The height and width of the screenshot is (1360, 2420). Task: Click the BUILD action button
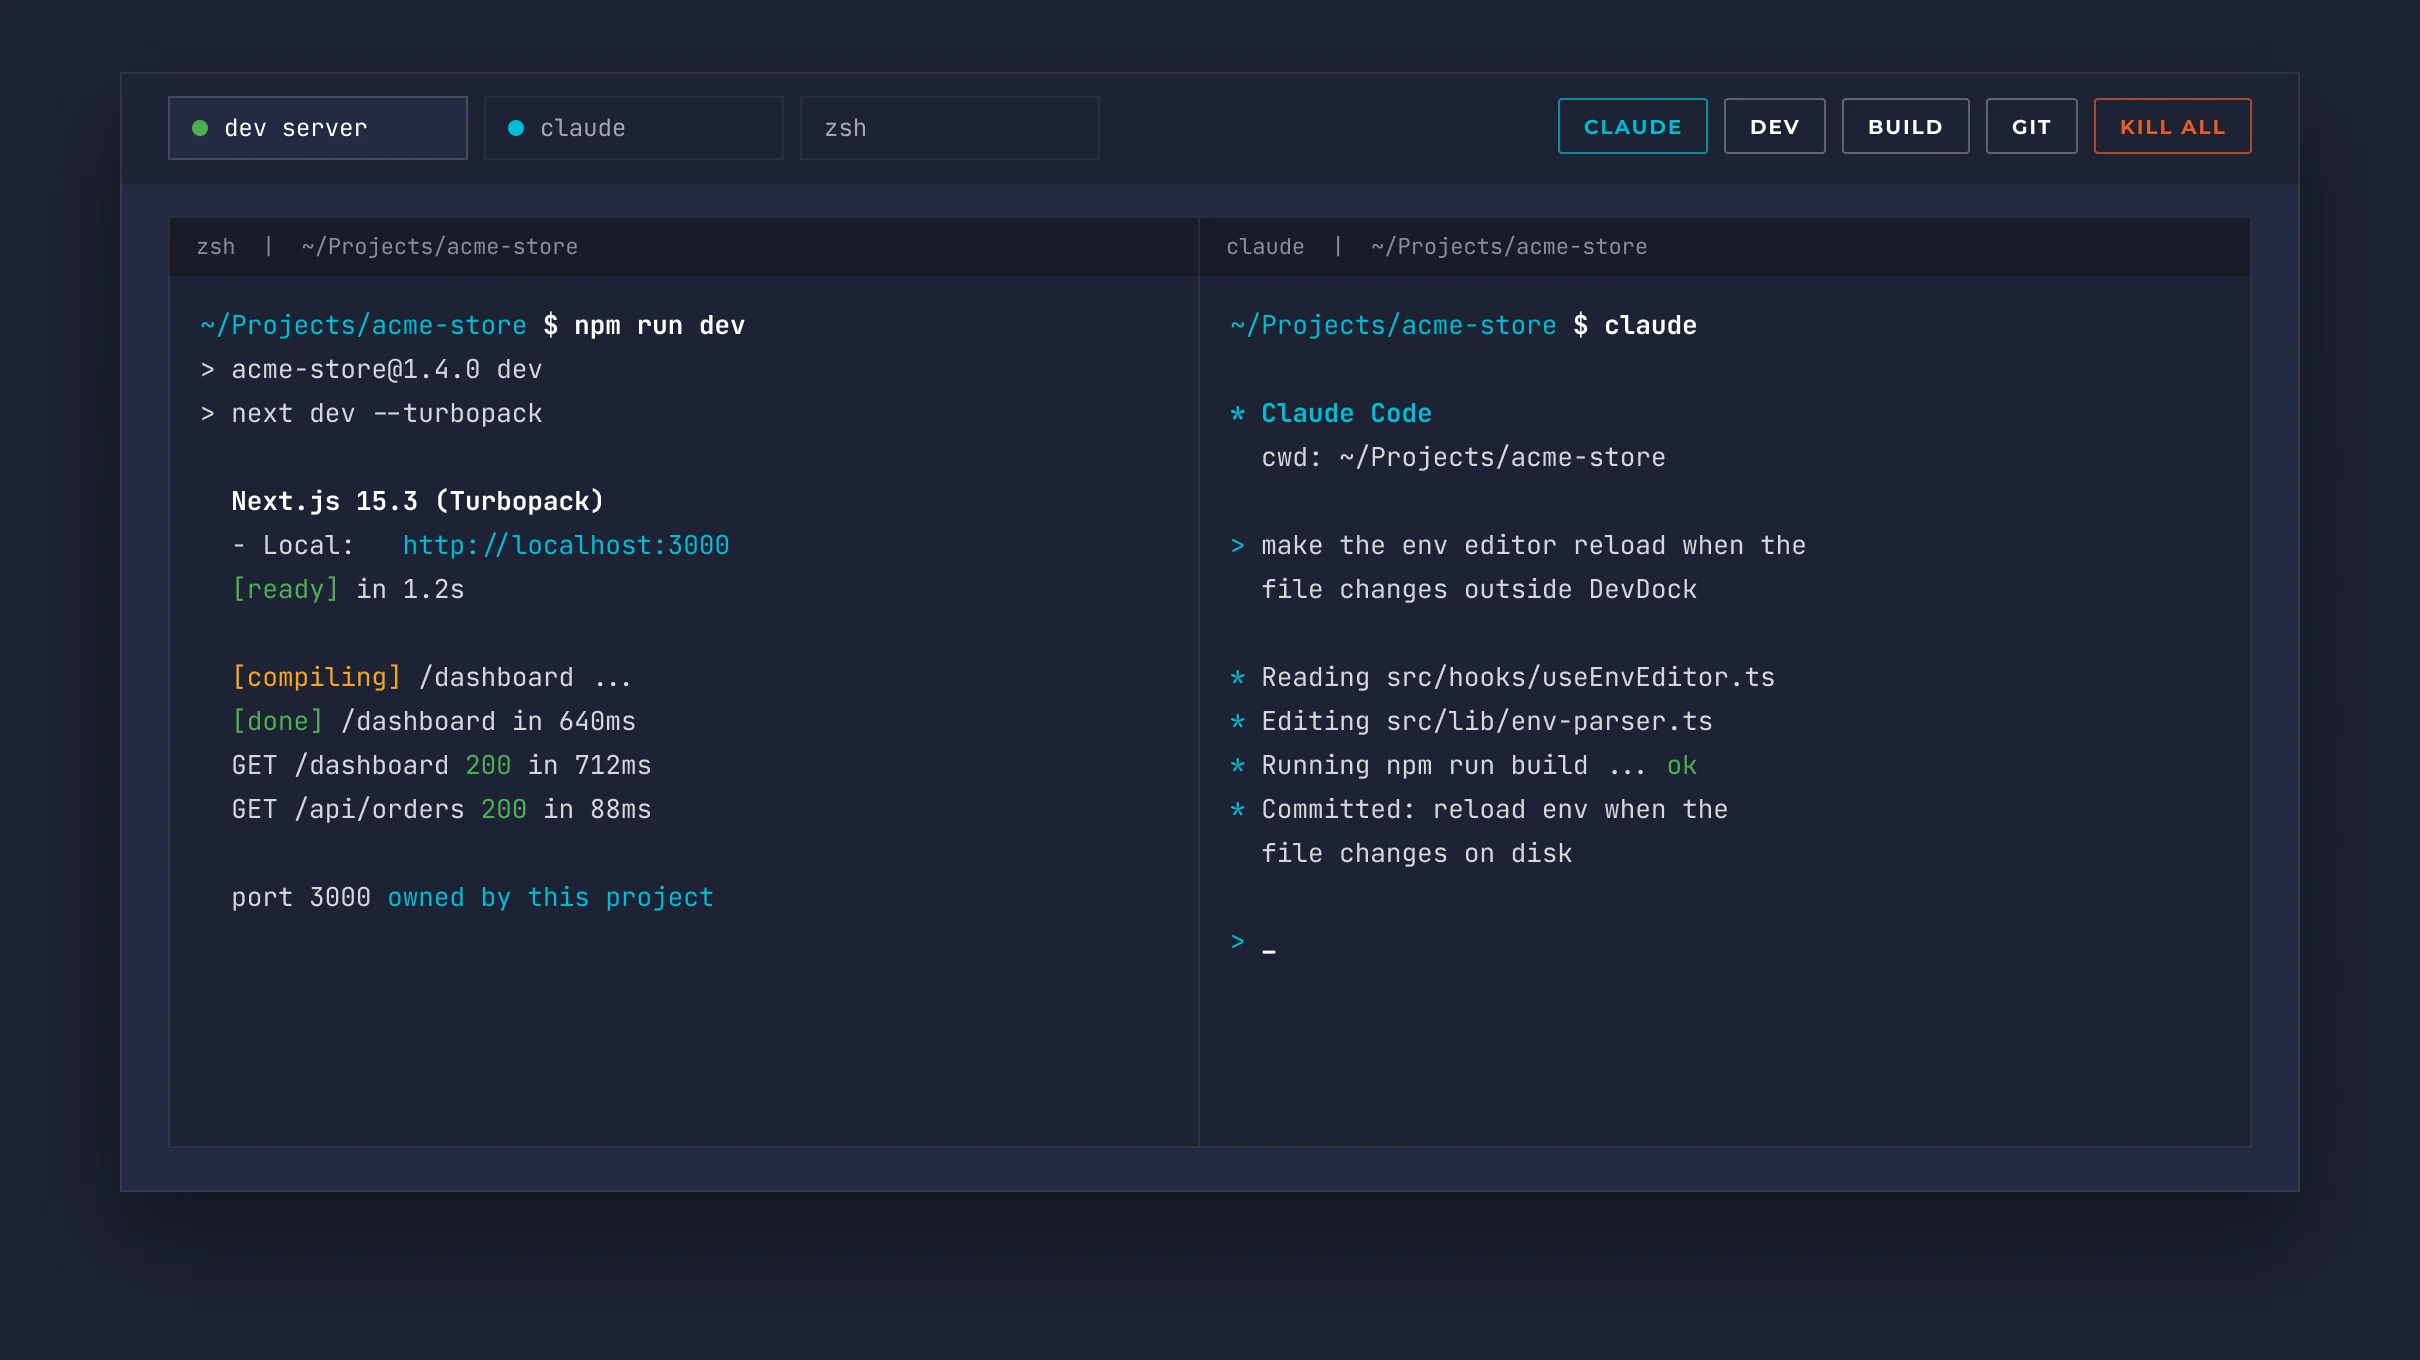click(x=1905, y=127)
